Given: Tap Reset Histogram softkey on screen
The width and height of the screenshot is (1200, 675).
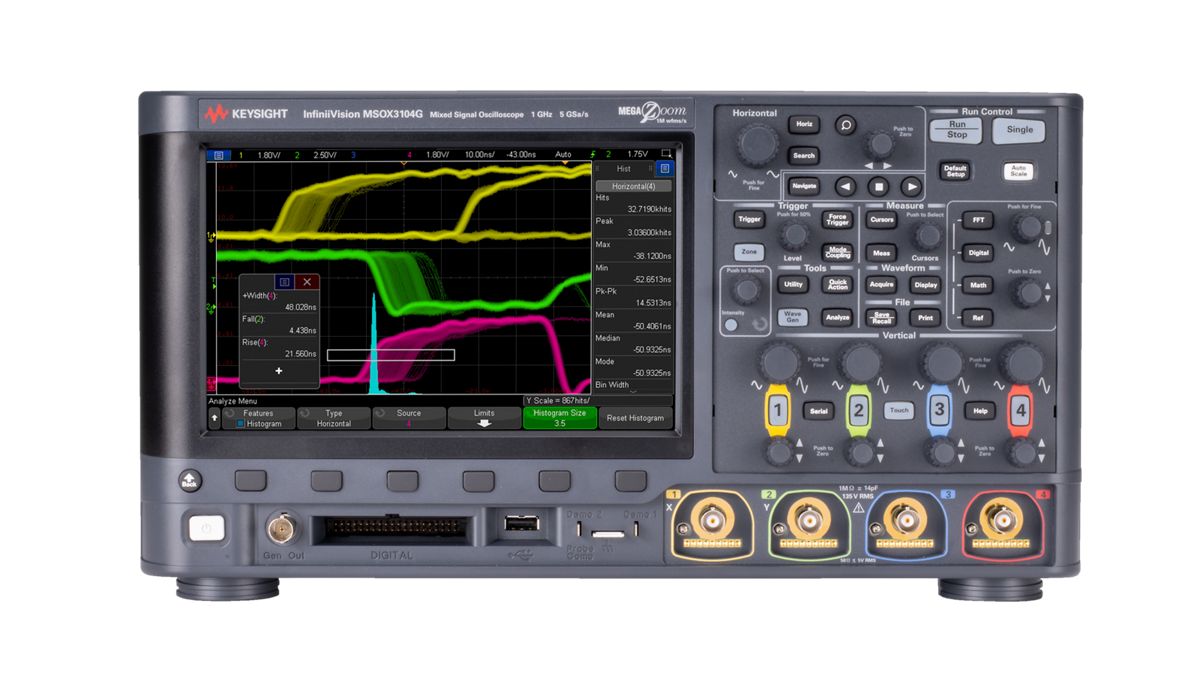Looking at the screenshot, I should coord(635,418).
